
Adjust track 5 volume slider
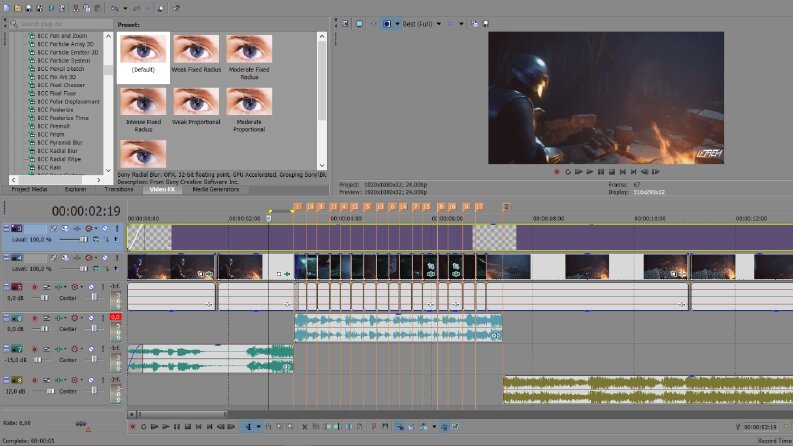click(44, 298)
